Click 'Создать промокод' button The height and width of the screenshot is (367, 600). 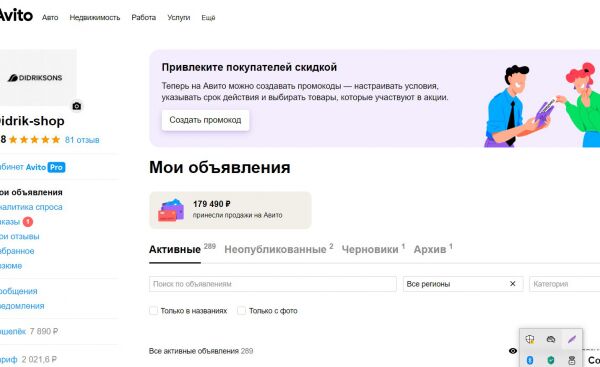click(x=205, y=120)
